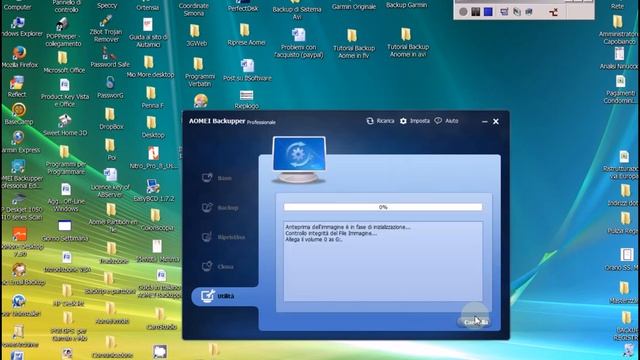
Task: Open the Penna F folder
Action: (152, 97)
